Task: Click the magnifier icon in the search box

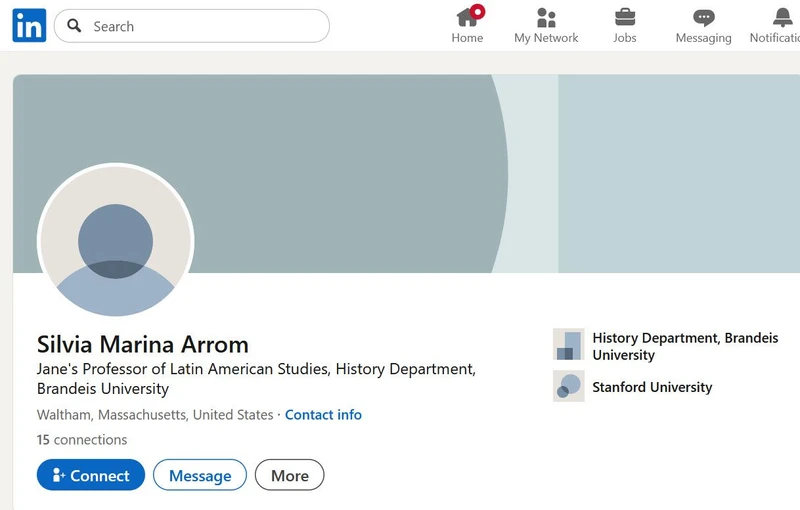Action: (74, 26)
